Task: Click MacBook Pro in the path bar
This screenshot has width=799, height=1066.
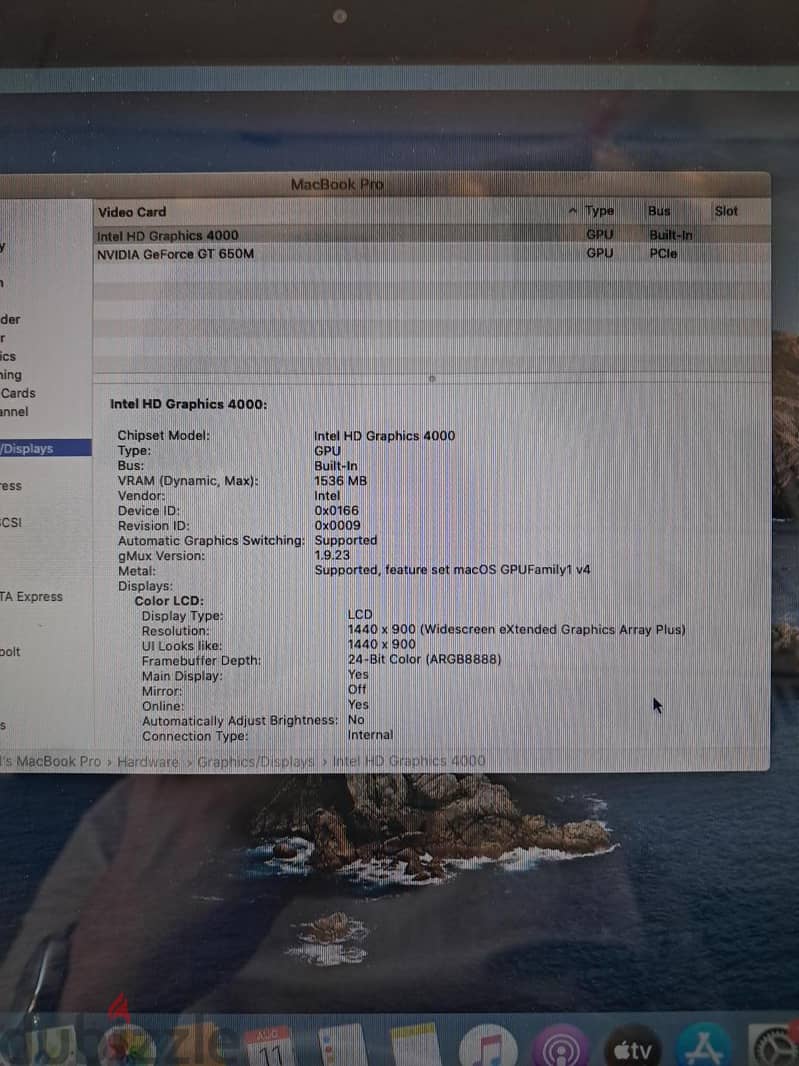Action: [51, 761]
